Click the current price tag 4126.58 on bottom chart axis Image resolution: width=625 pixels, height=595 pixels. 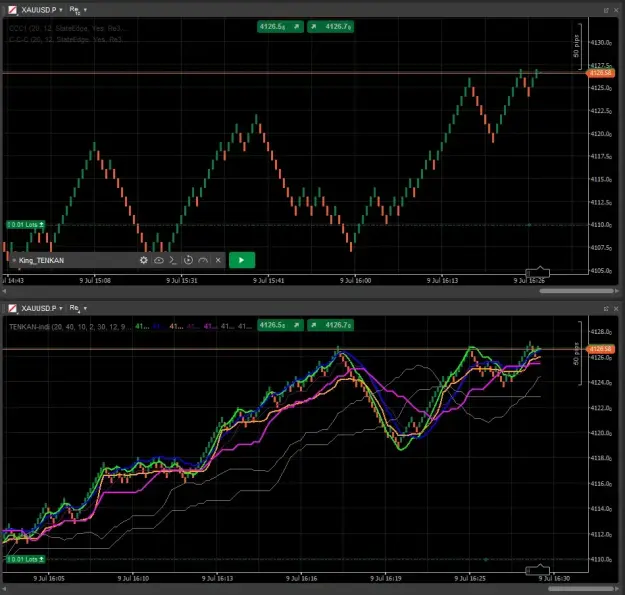tap(600, 349)
